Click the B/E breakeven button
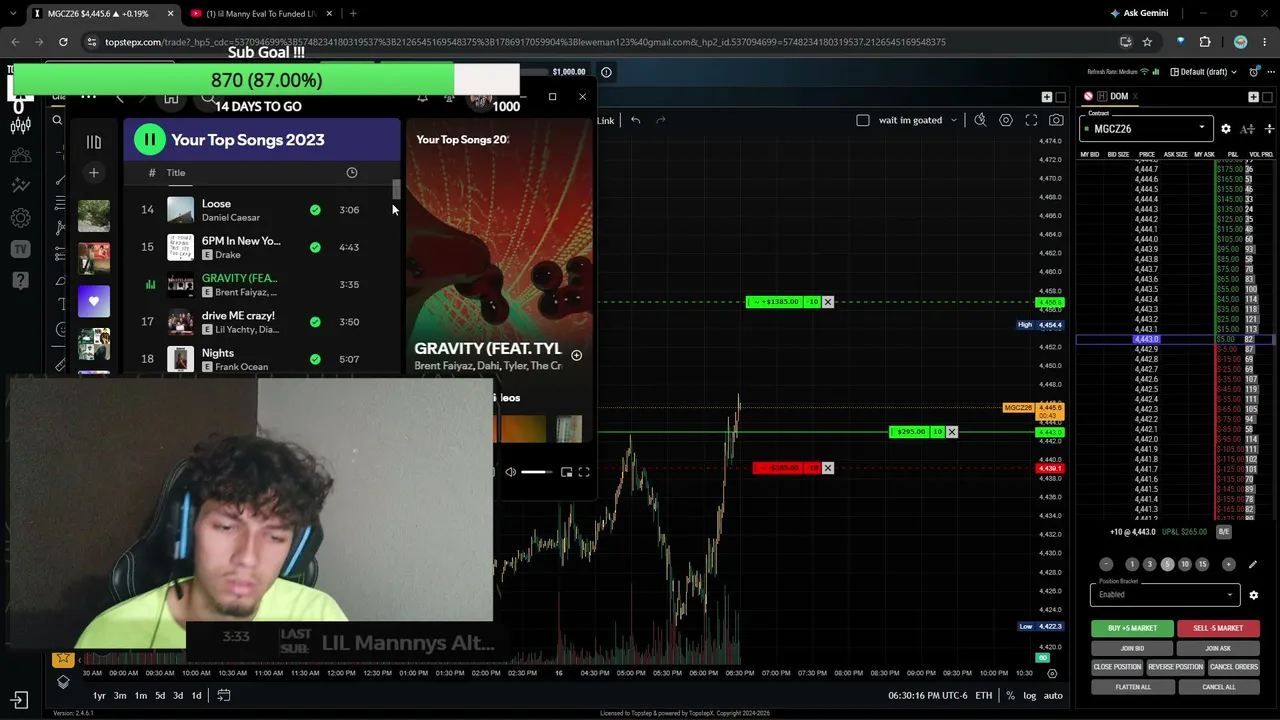The height and width of the screenshot is (720, 1280). (1224, 532)
